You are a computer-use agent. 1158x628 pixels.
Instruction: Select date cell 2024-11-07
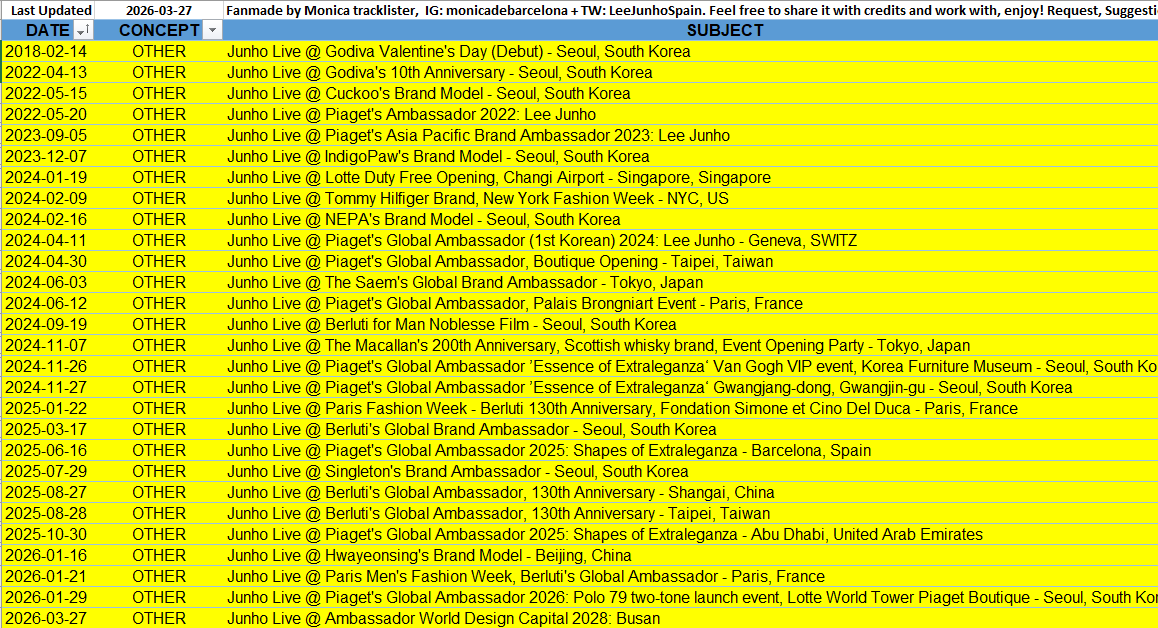coord(48,346)
